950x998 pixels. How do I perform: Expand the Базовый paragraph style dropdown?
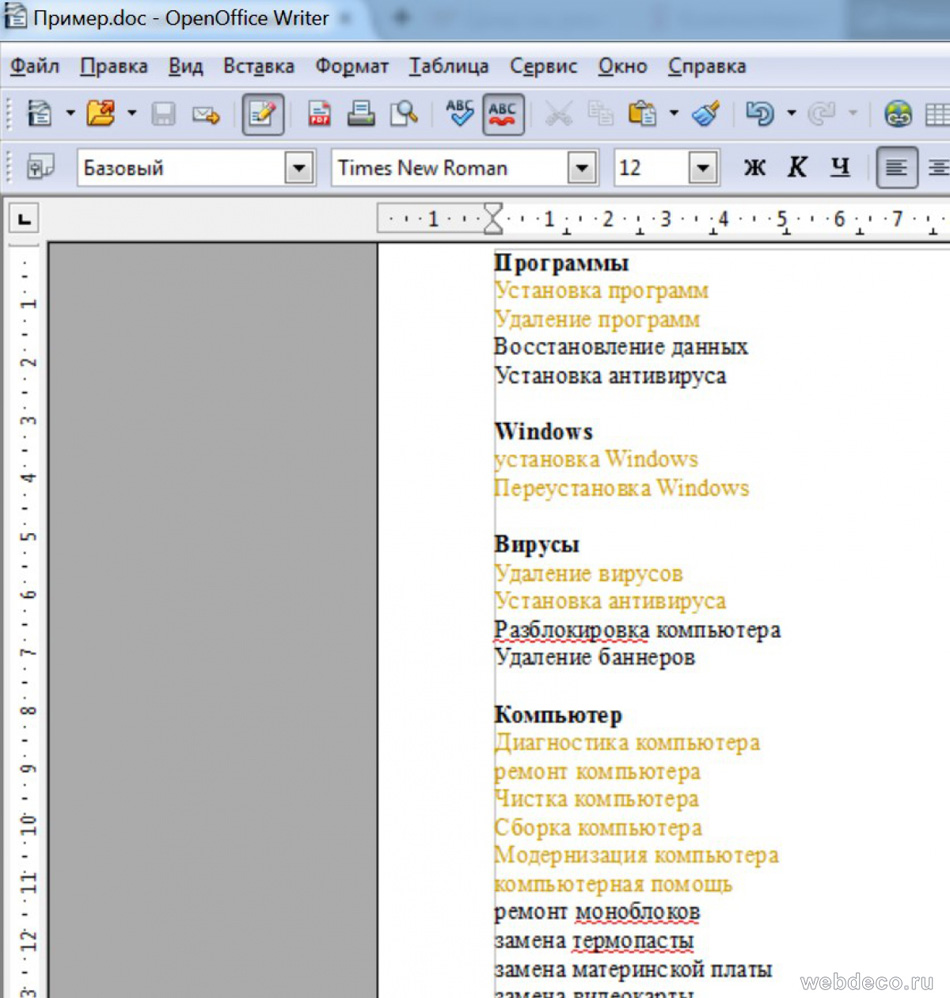click(299, 168)
